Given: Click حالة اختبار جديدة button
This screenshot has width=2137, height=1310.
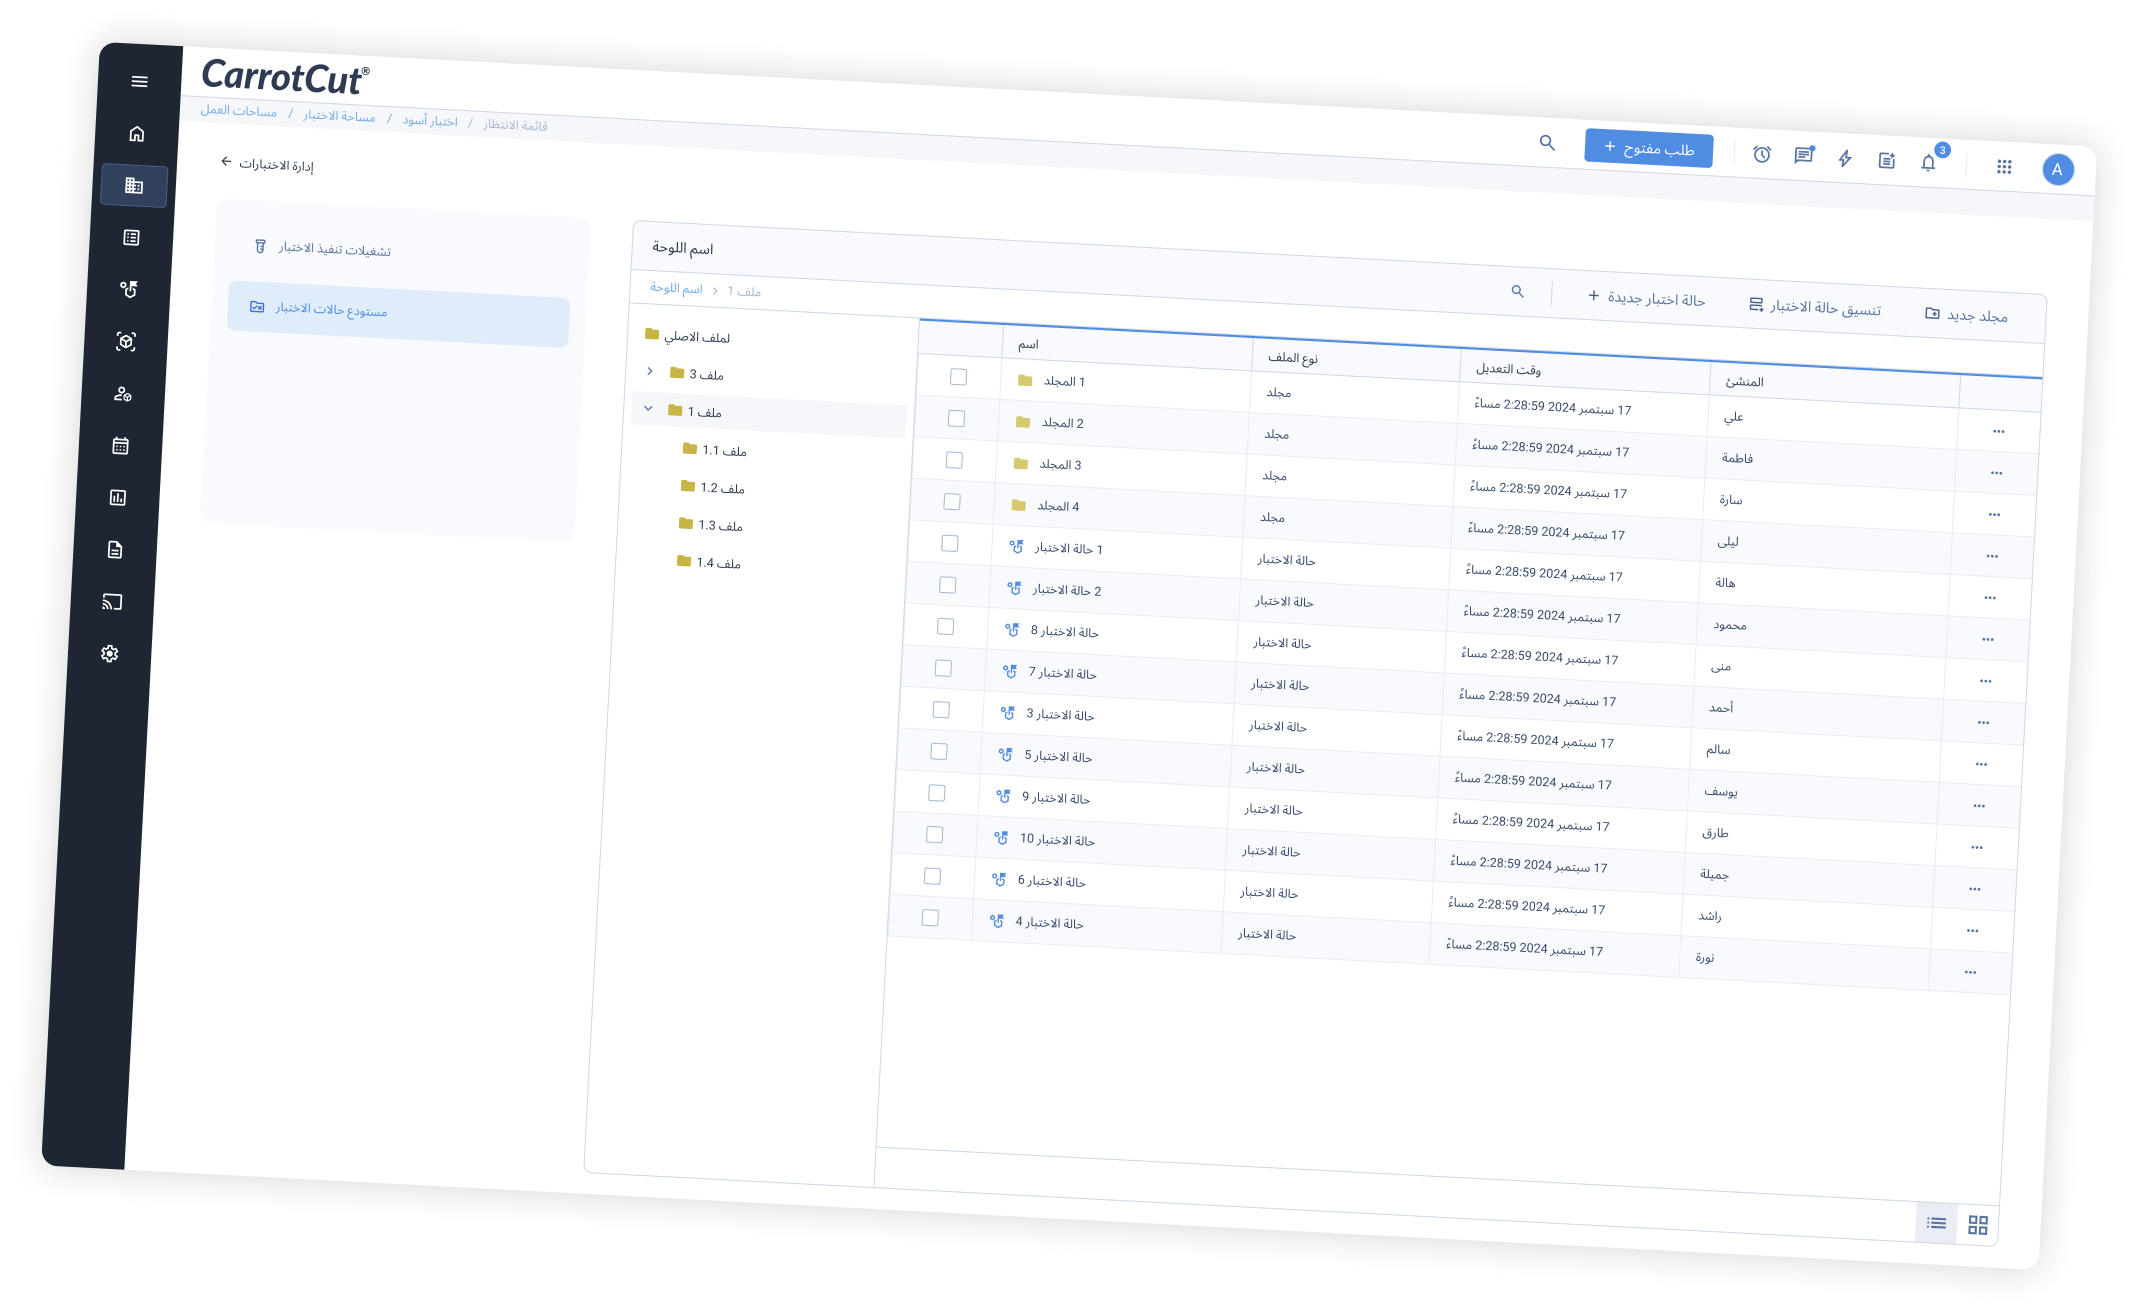Looking at the screenshot, I should pos(1646,298).
